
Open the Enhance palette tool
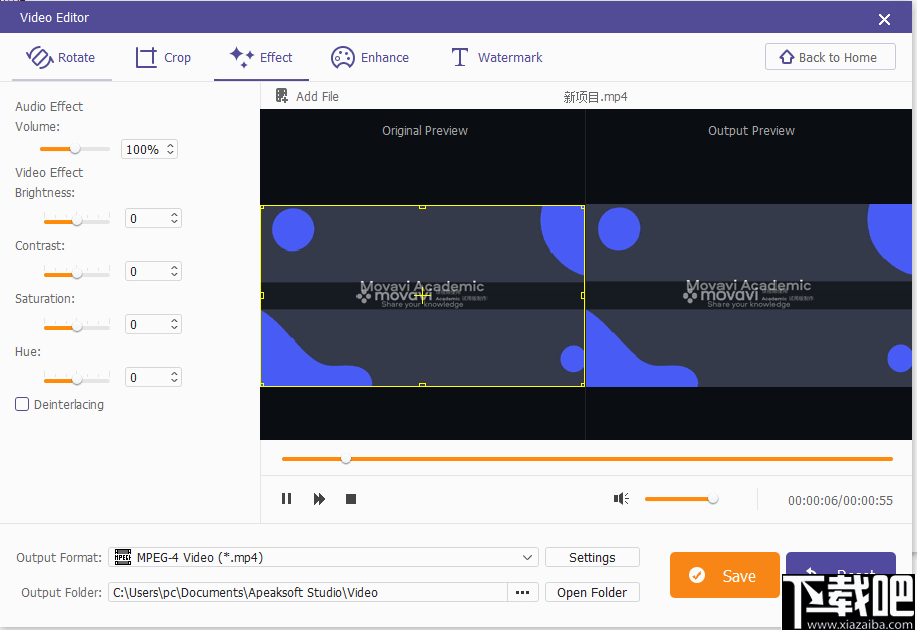pyautogui.click(x=342, y=57)
